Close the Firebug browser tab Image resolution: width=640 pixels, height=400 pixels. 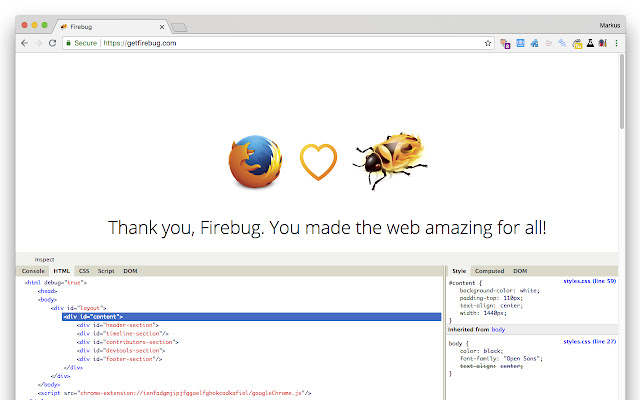[162, 27]
